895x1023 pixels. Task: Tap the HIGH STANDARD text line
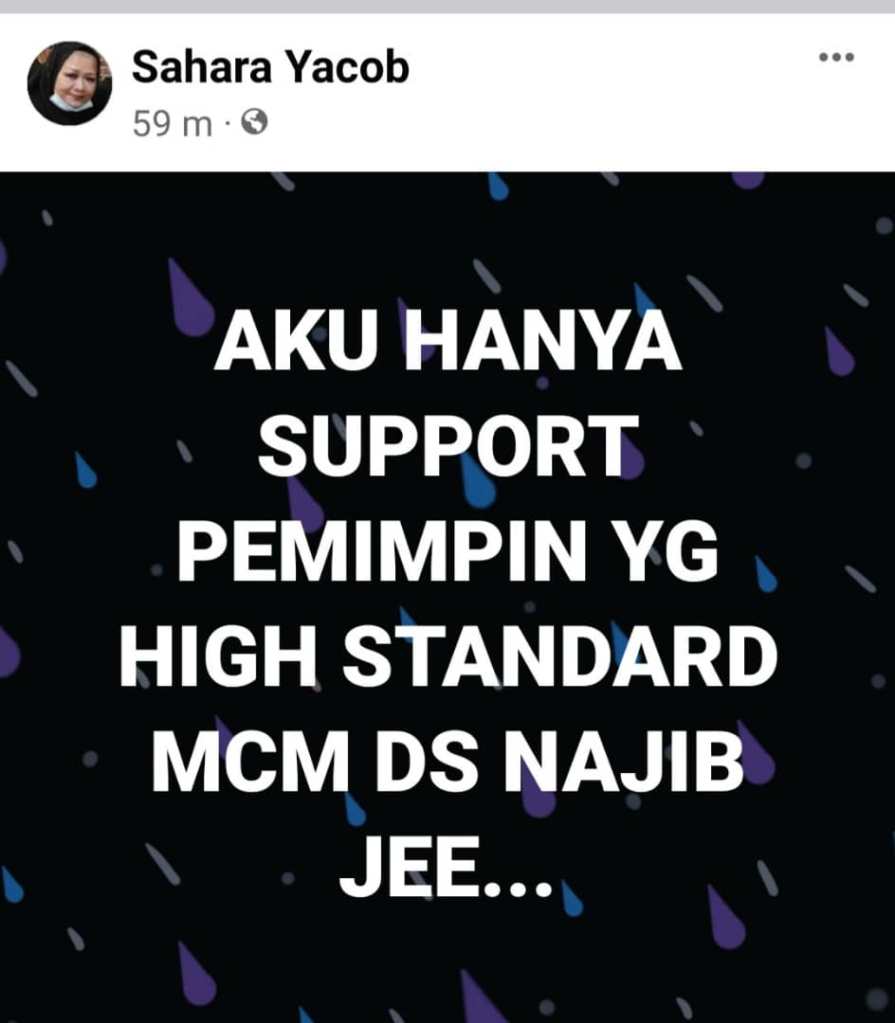coord(448,657)
